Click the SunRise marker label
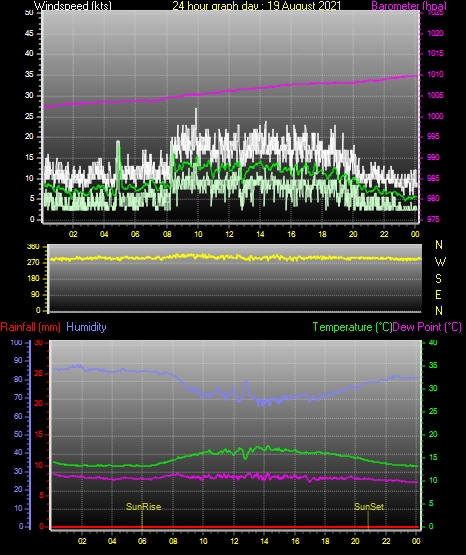The image size is (466, 555). pos(143,507)
